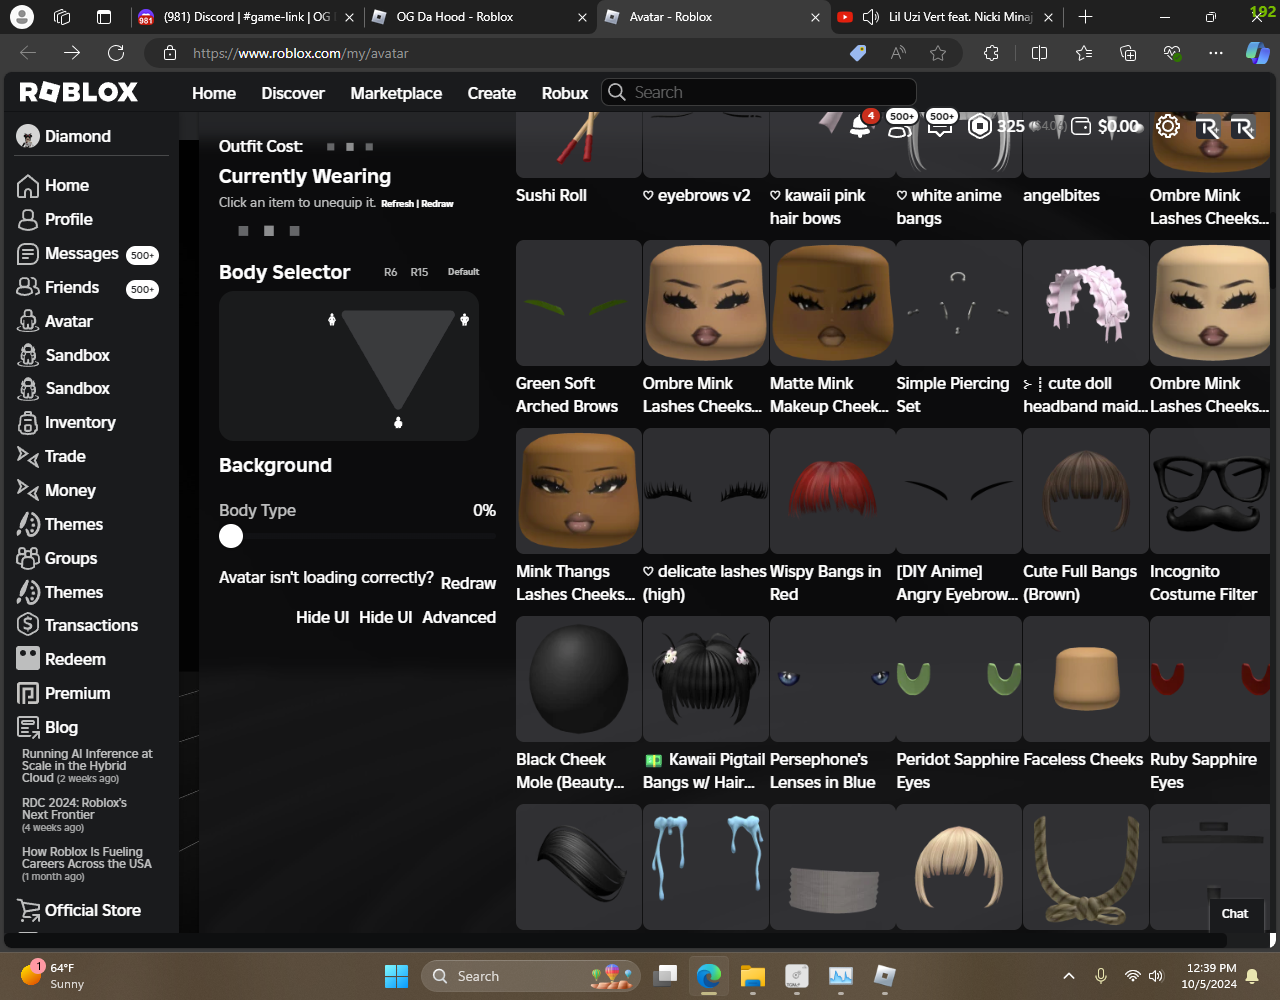Add this page to favorites star

938,53
